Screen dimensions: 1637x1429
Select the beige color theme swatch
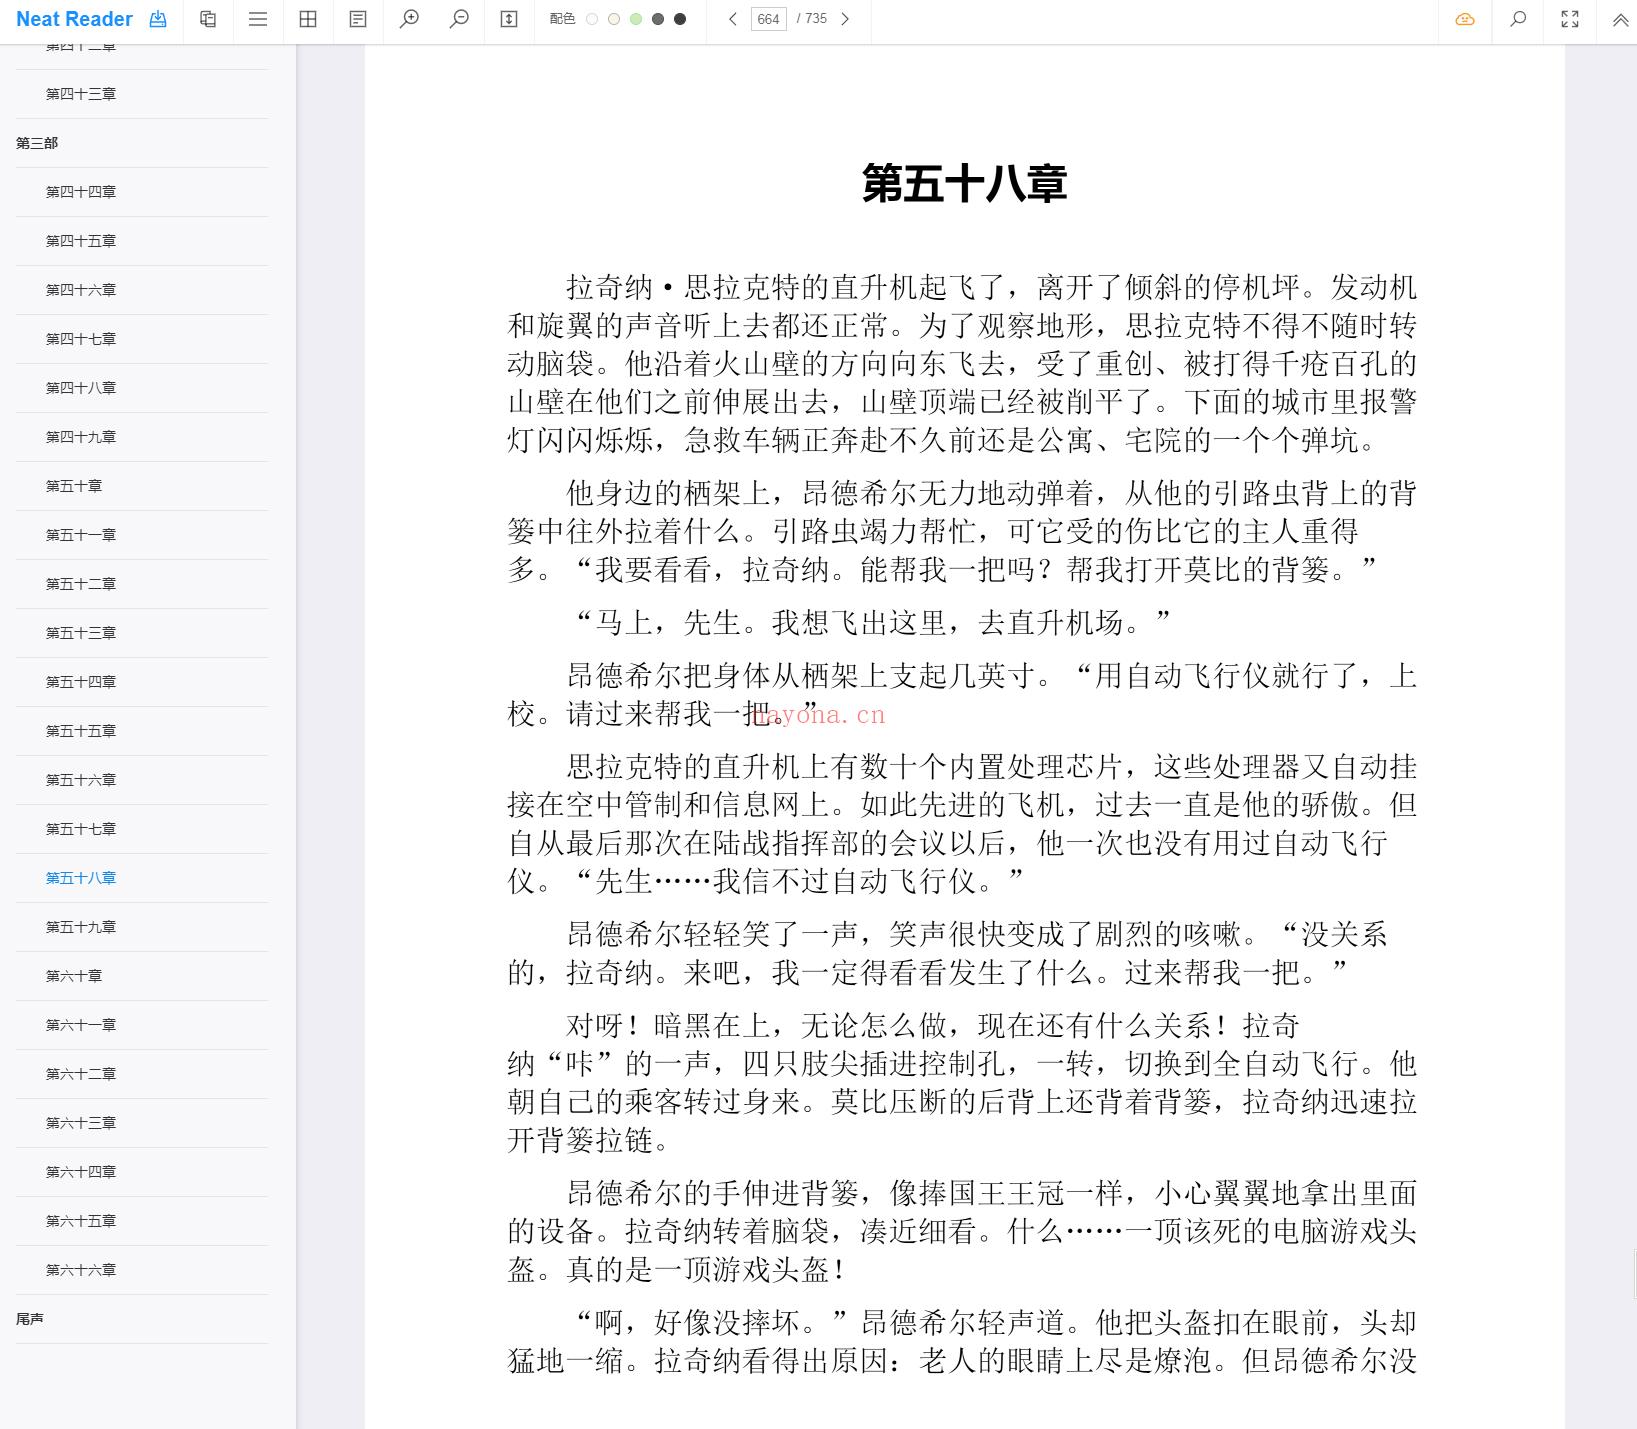coord(614,19)
